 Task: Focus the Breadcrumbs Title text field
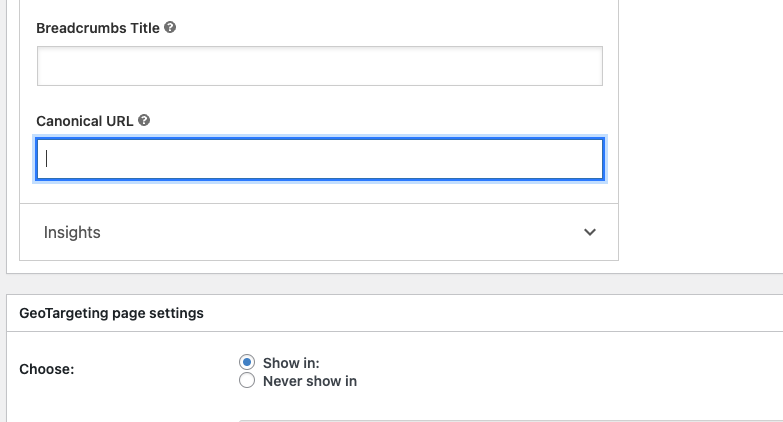[319, 66]
